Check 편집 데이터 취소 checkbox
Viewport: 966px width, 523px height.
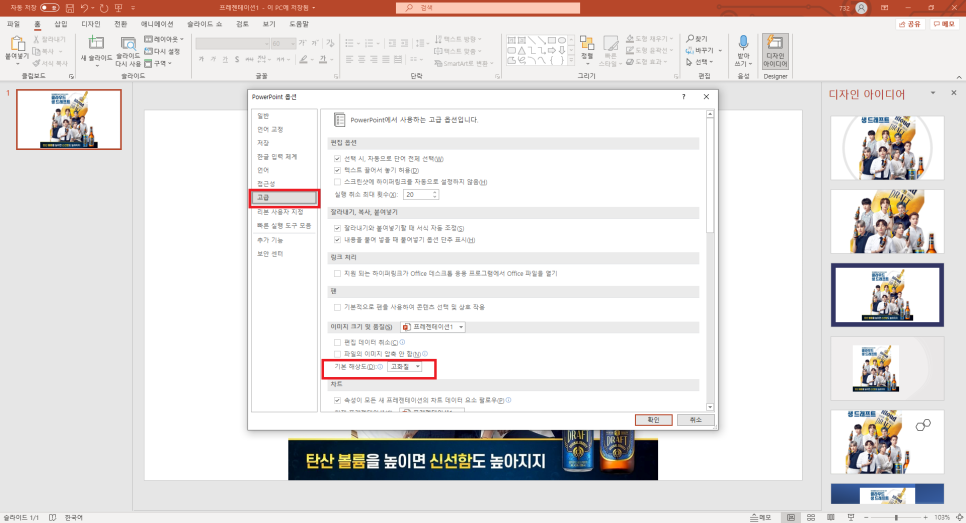(337, 342)
